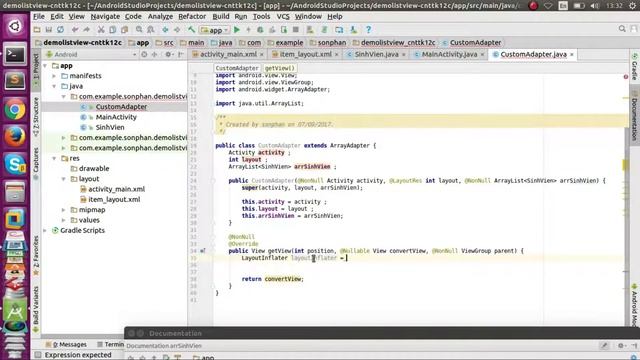This screenshot has height=360, width=640.
Task: Collapse the java folder node
Action: 54,86
